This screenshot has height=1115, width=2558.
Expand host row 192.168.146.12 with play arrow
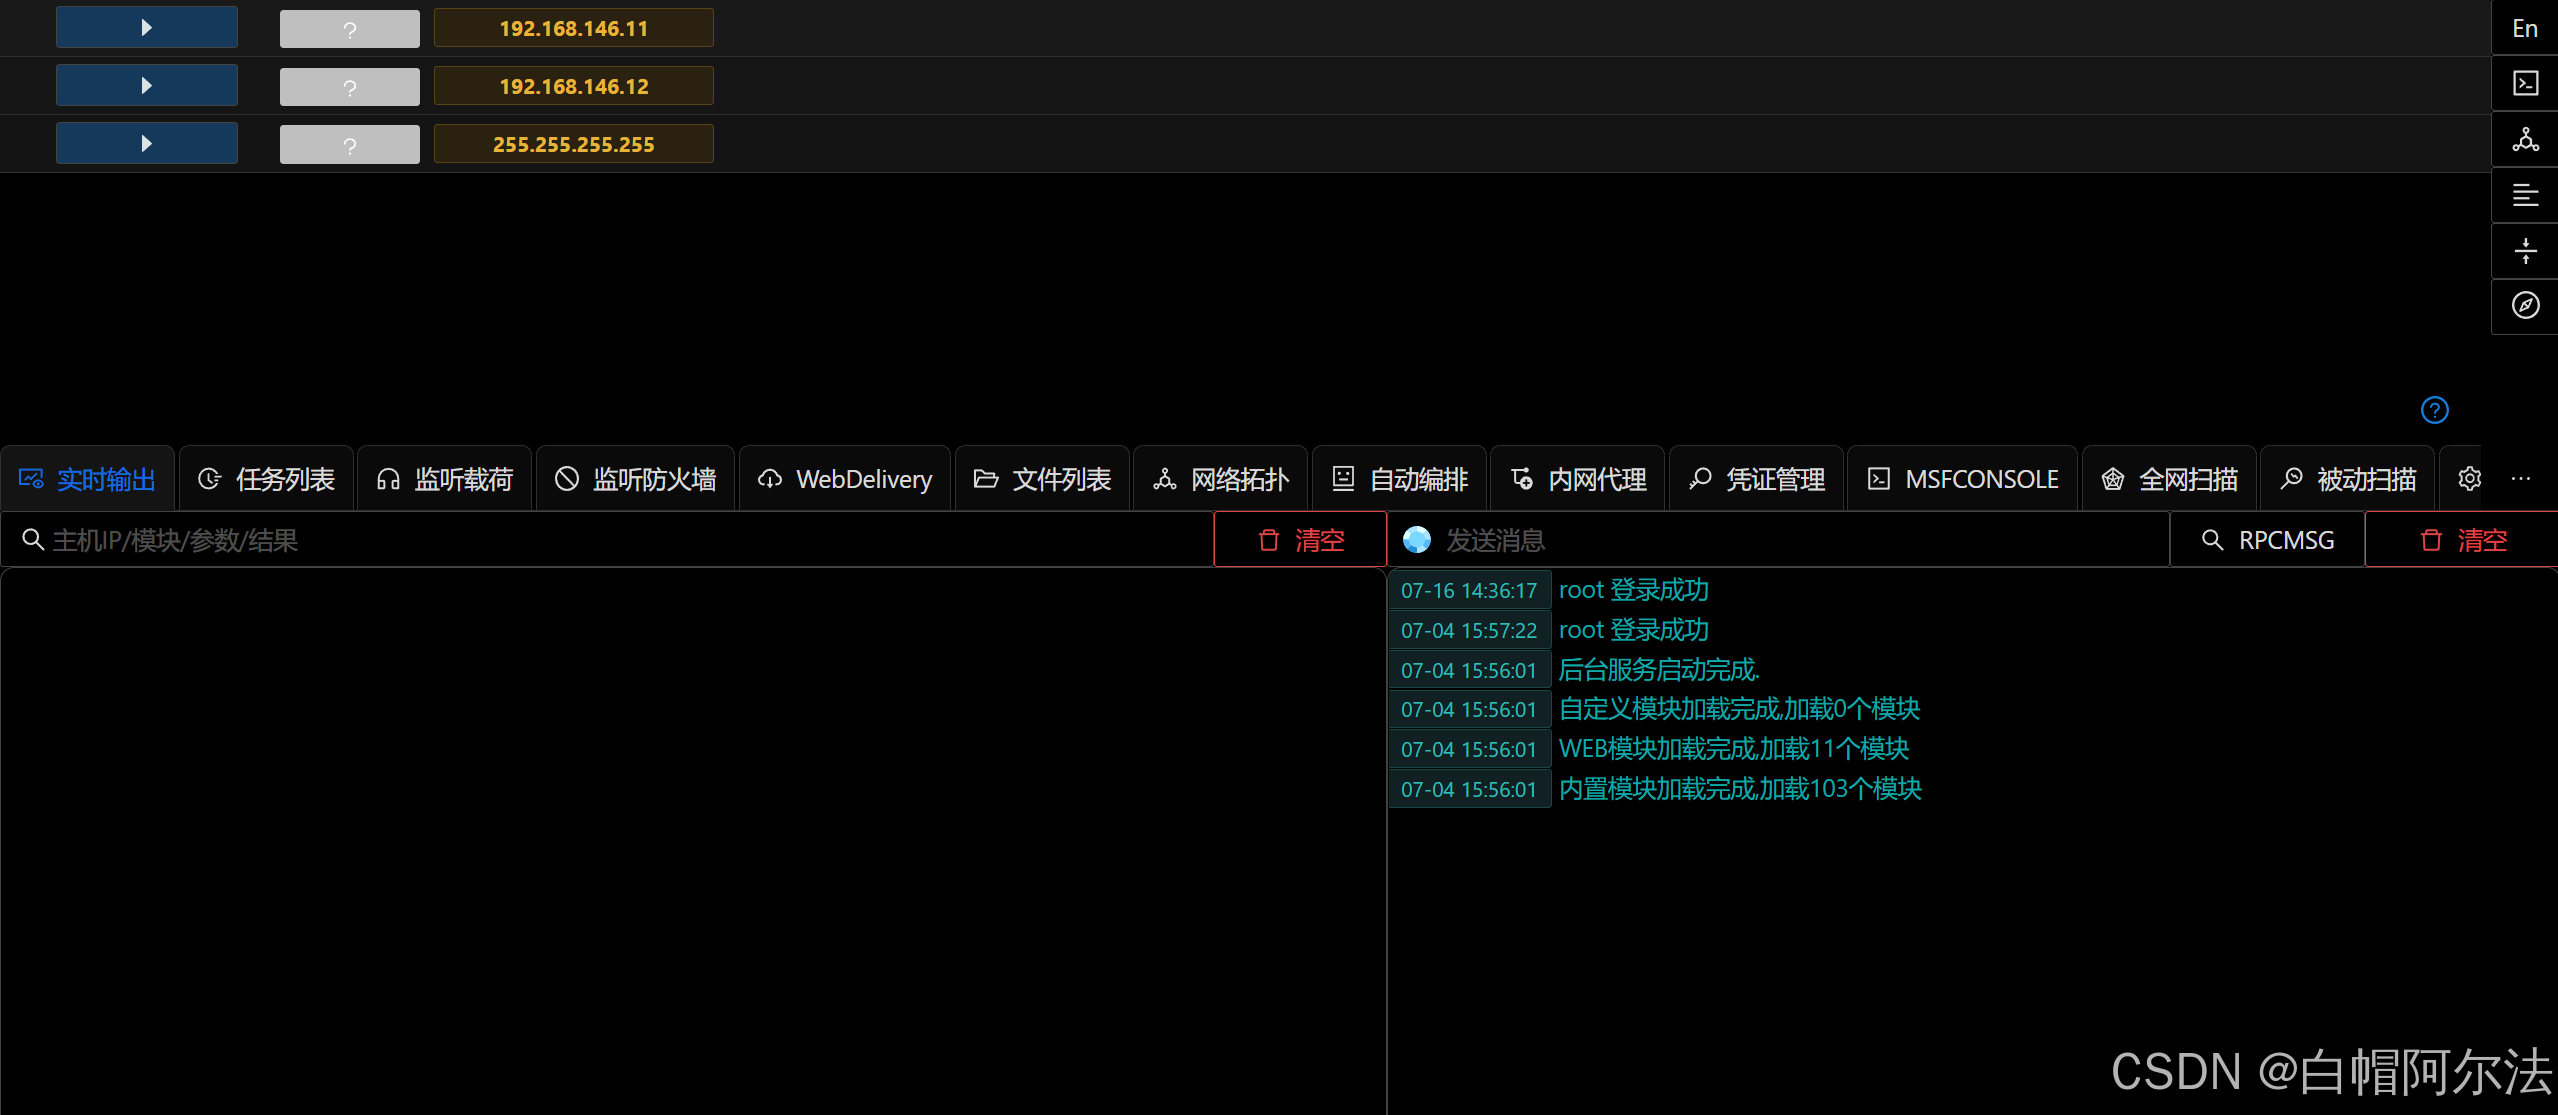click(x=147, y=86)
